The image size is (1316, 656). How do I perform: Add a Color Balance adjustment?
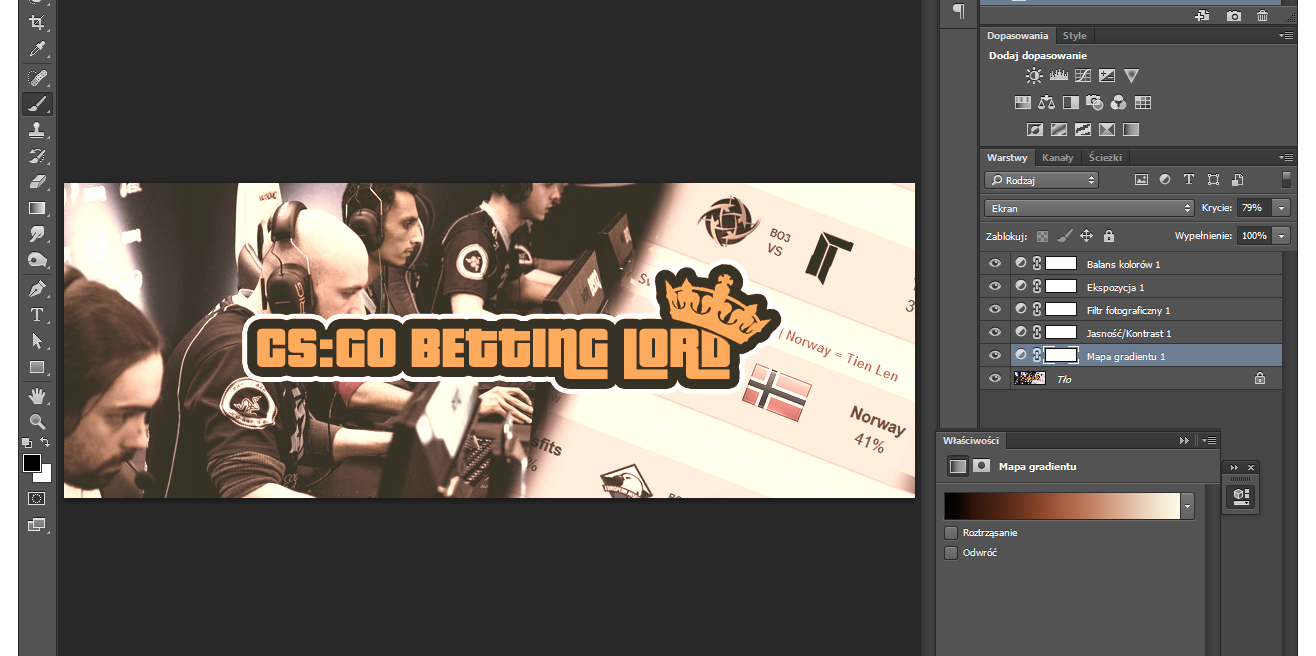point(1047,102)
